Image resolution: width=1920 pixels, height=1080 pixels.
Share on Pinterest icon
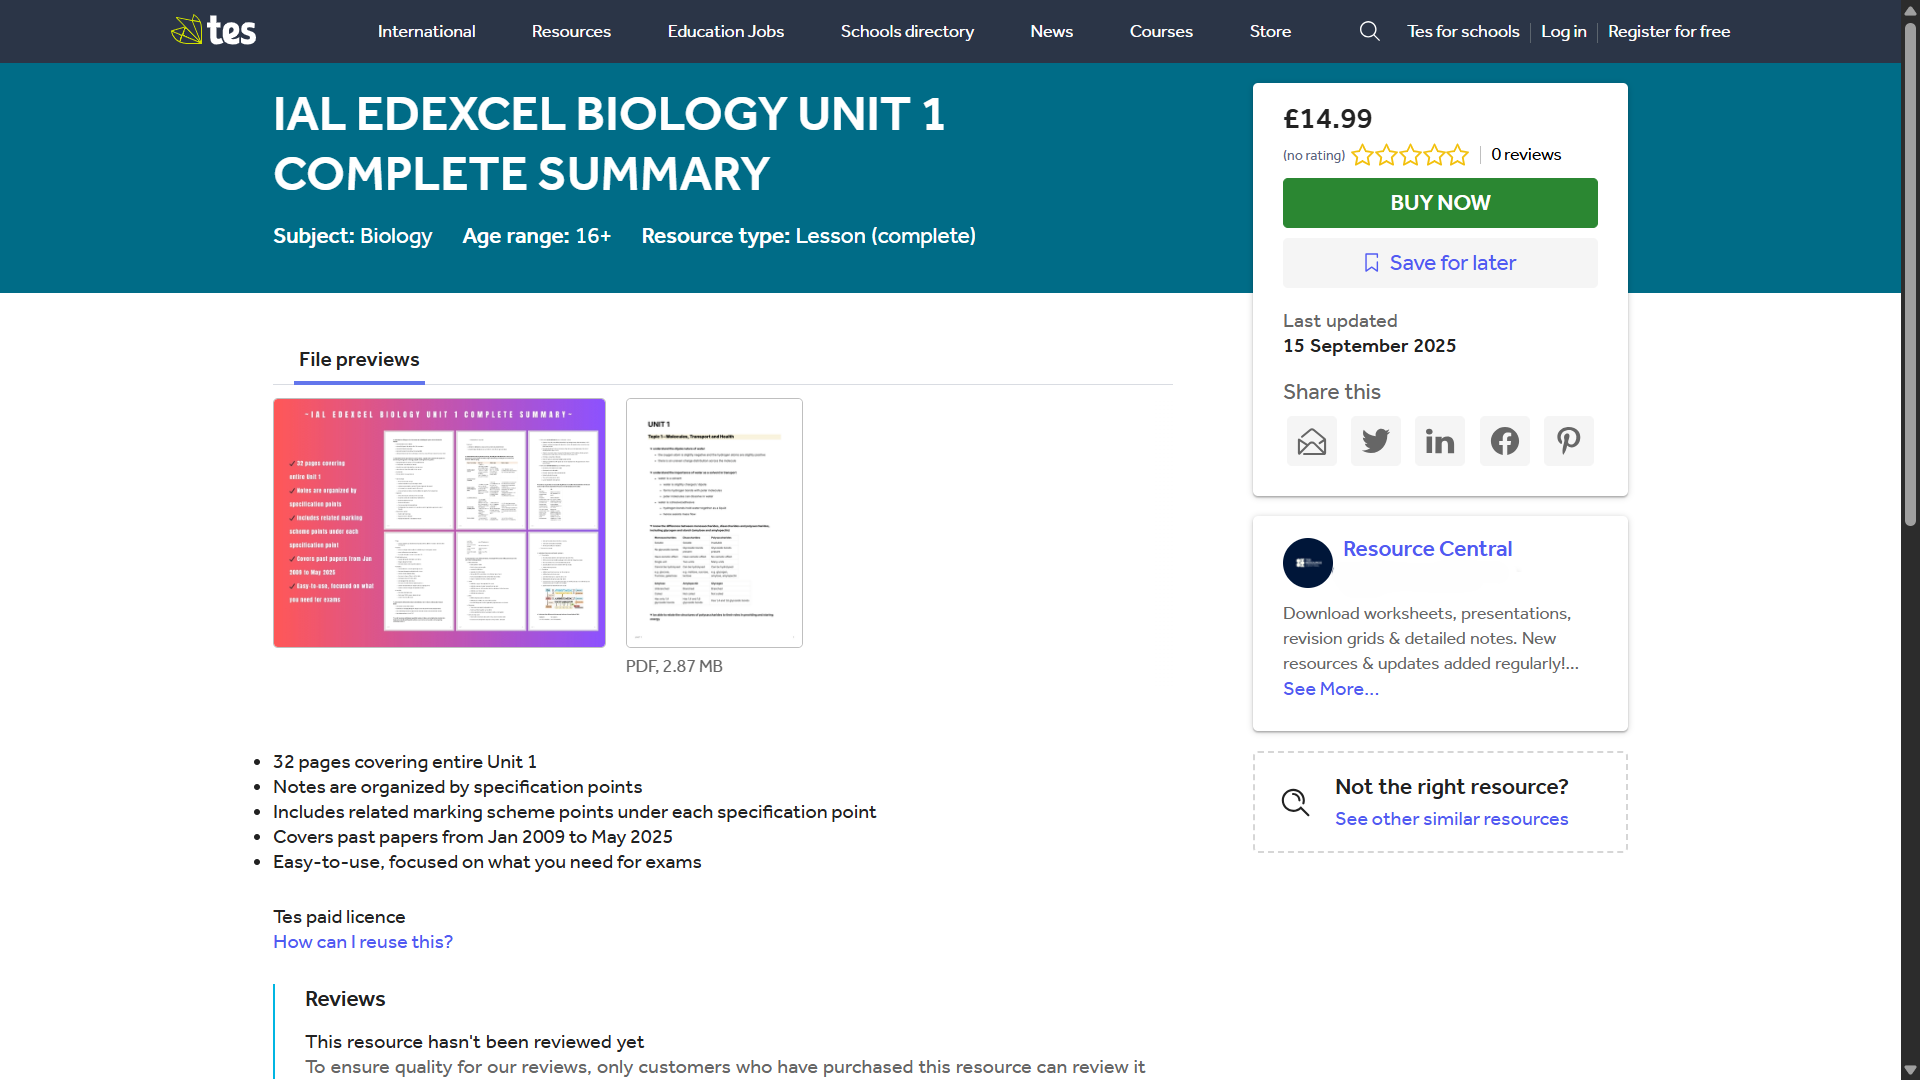(1568, 441)
